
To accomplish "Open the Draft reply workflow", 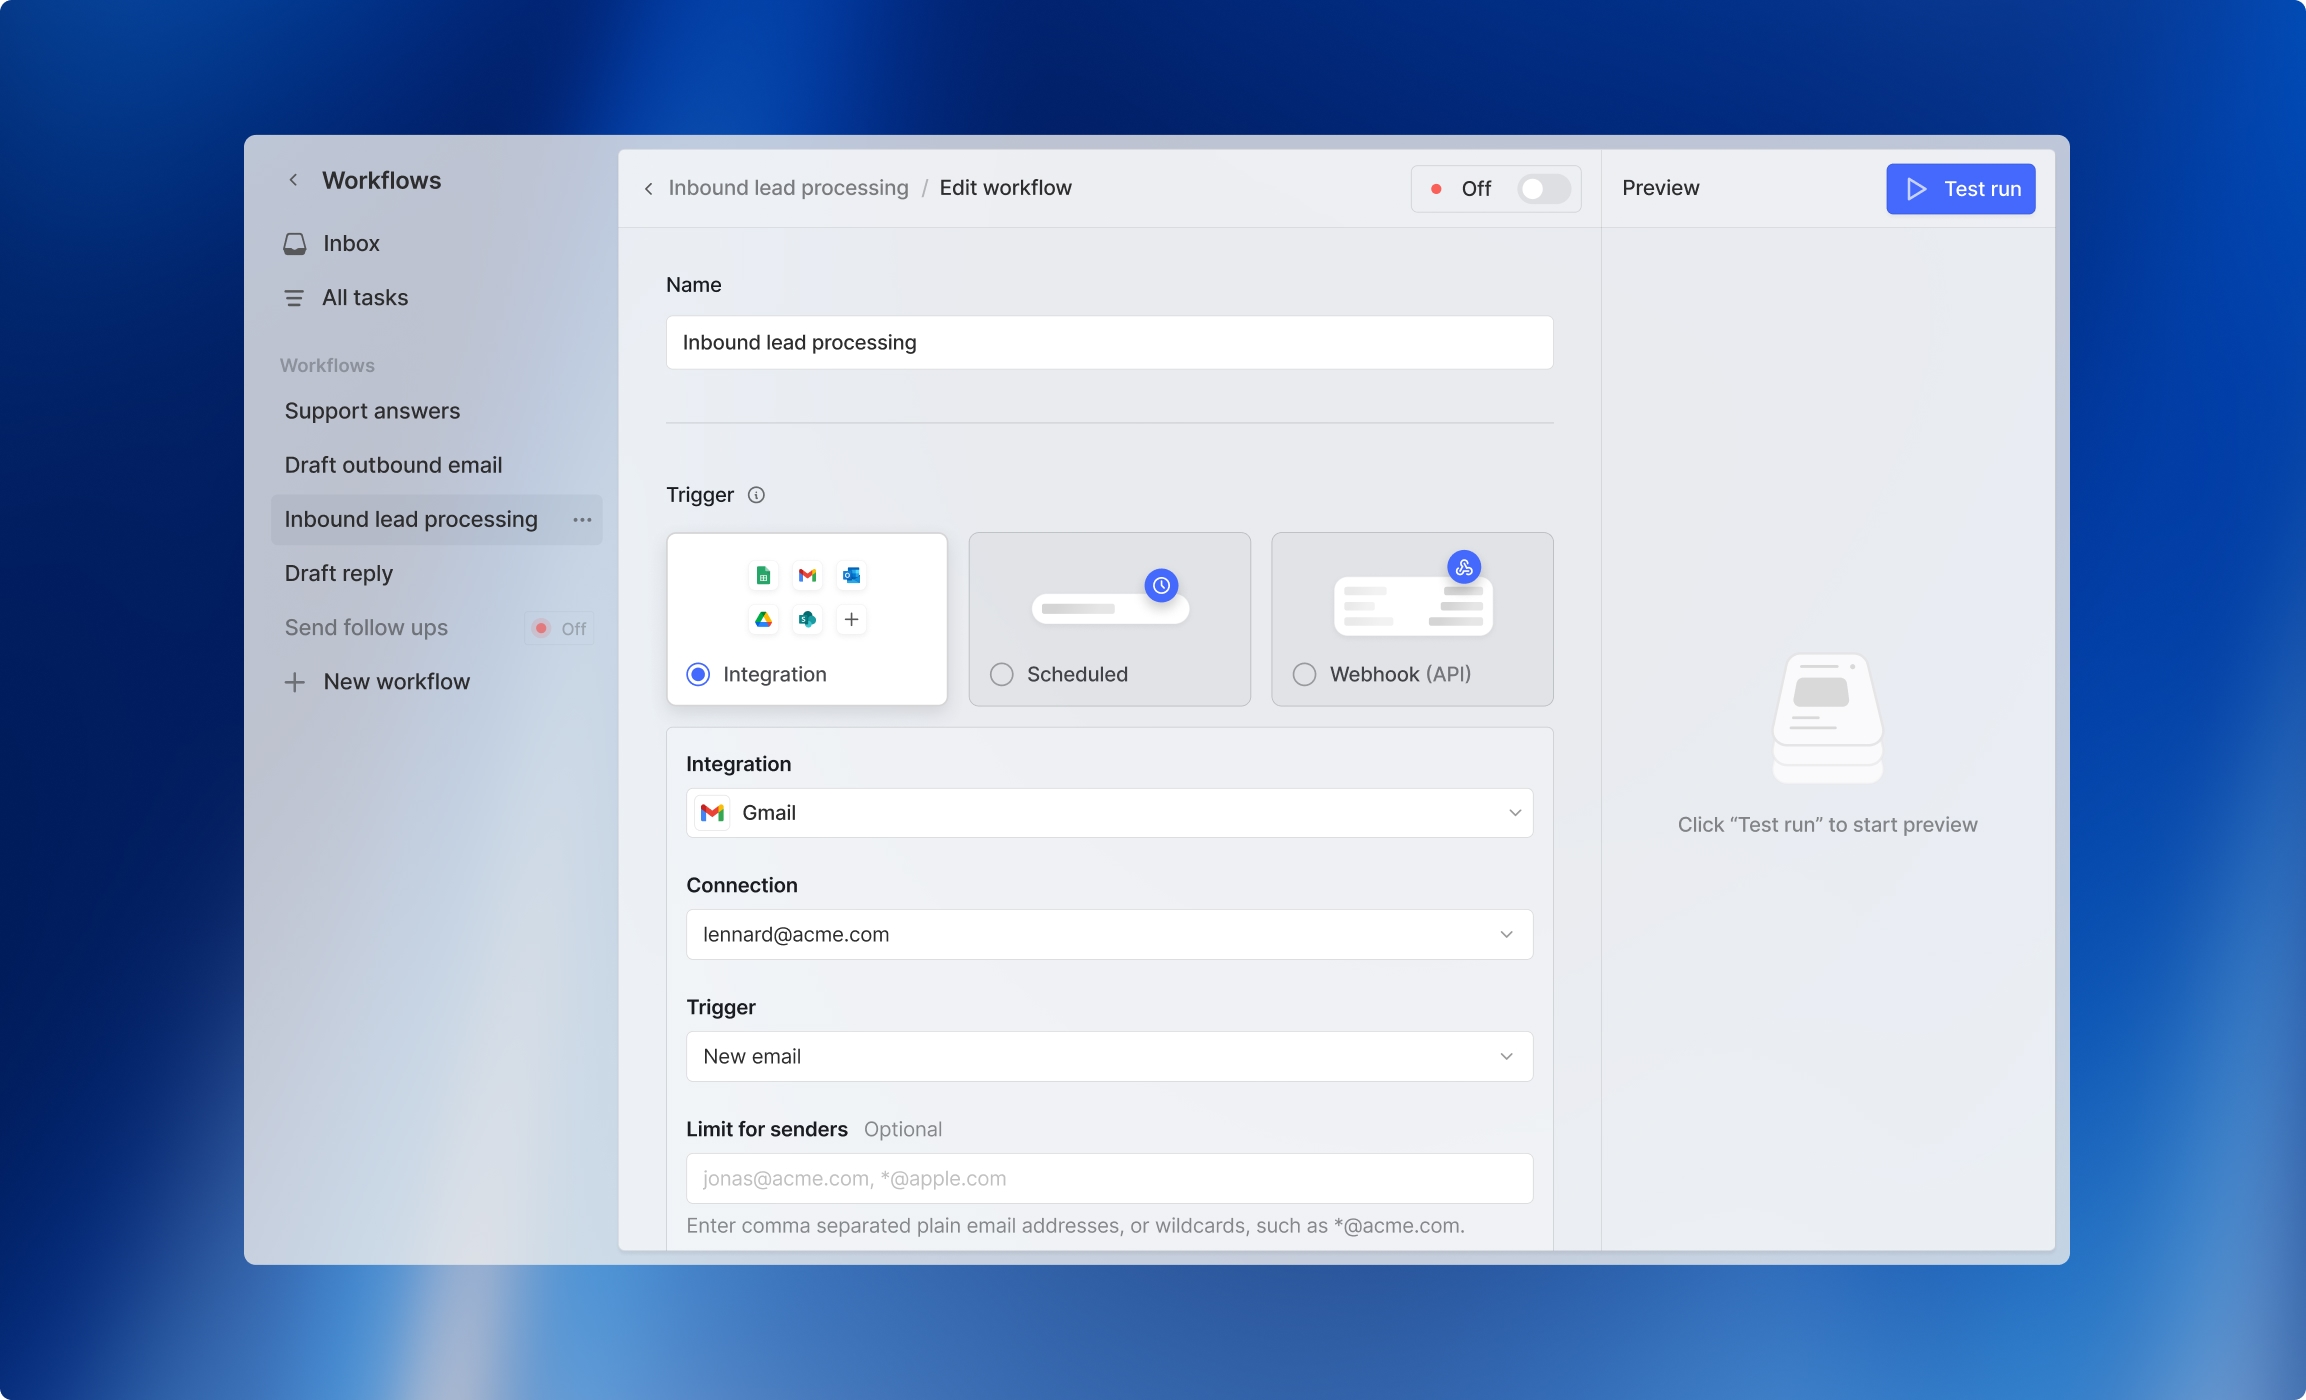I will pyautogui.click(x=338, y=574).
